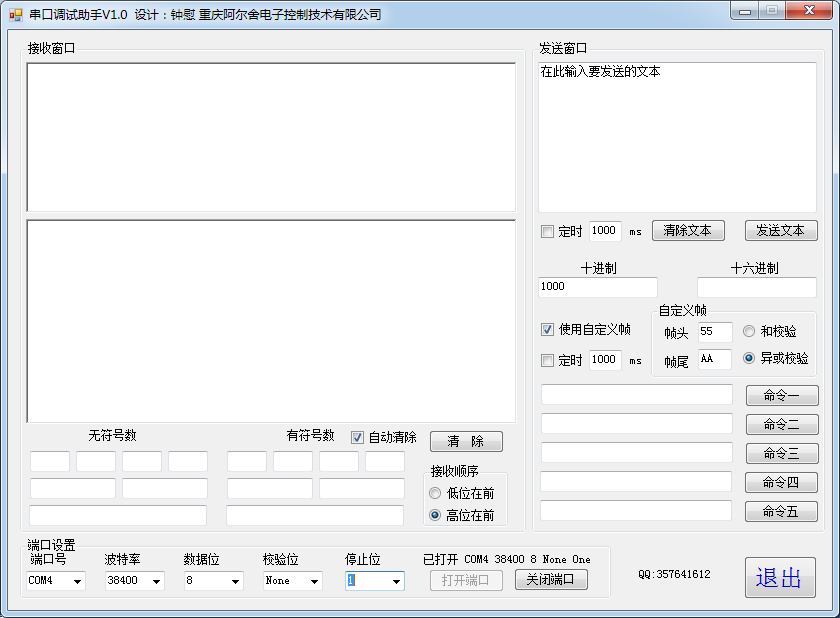This screenshot has height=618, width=840.
Task: Open the 数据位 dropdown showing 8
Action: point(235,581)
